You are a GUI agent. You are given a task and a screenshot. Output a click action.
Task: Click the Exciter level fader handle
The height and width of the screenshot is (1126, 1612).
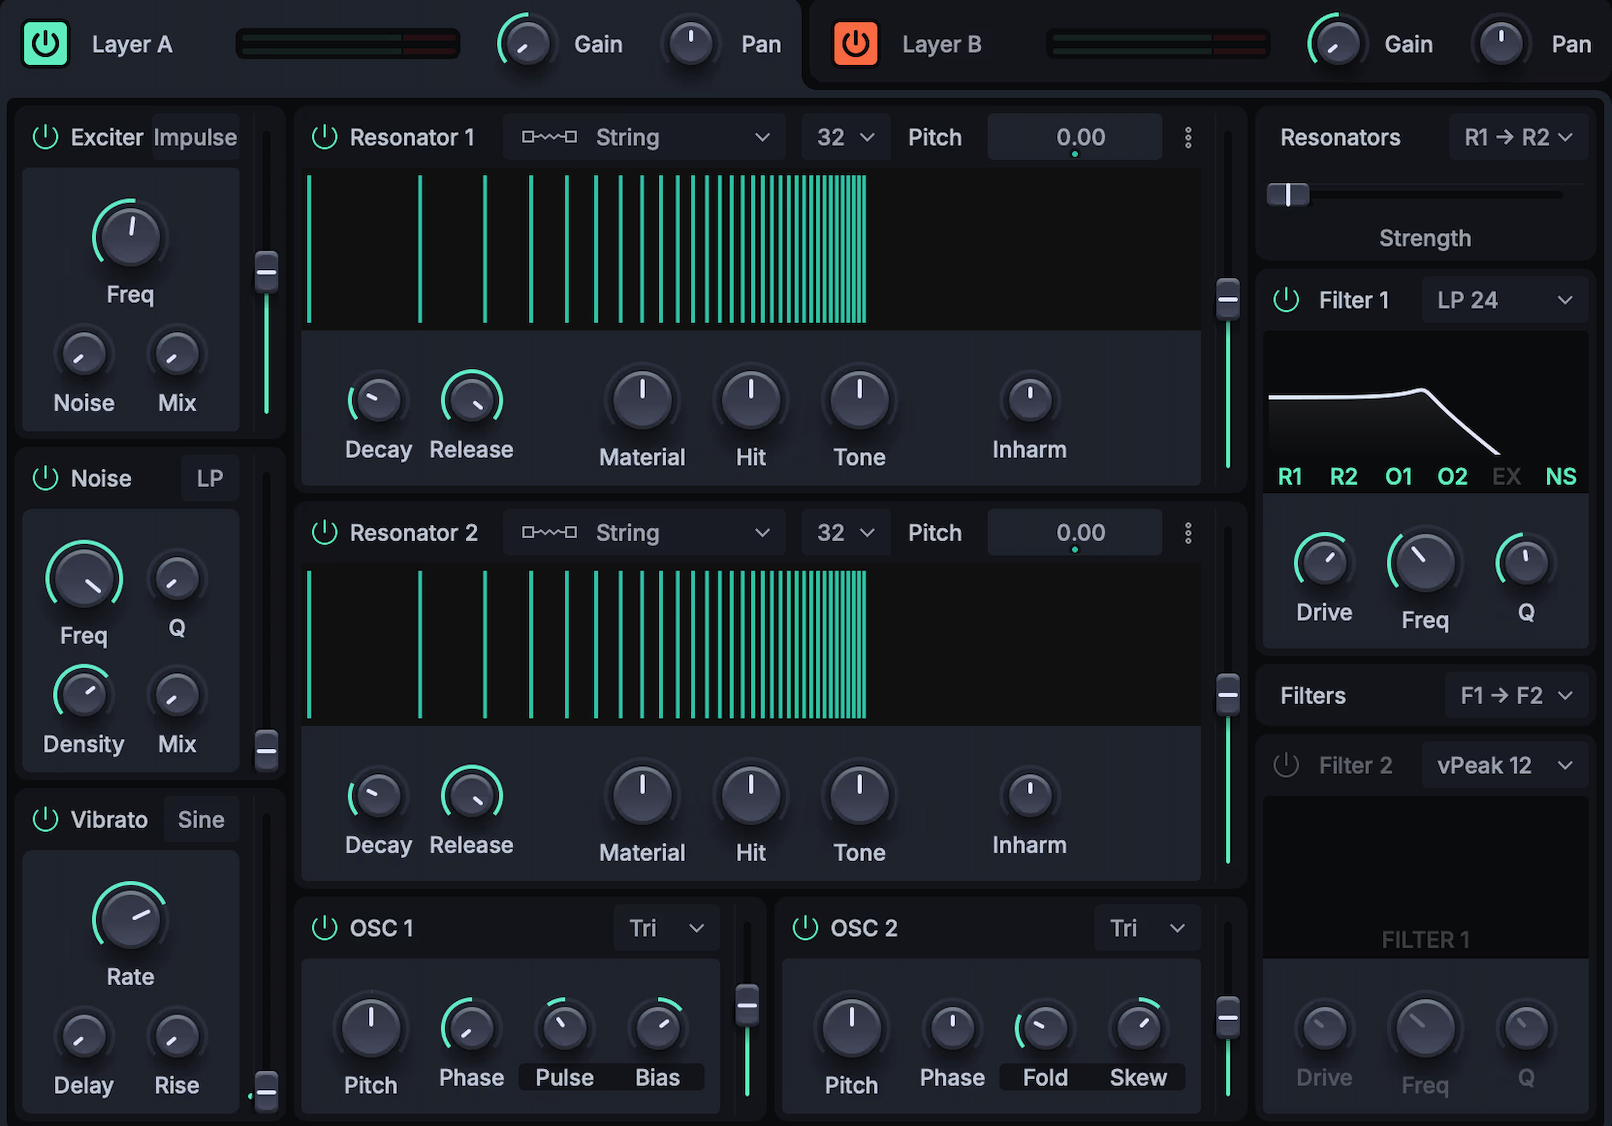point(266,272)
